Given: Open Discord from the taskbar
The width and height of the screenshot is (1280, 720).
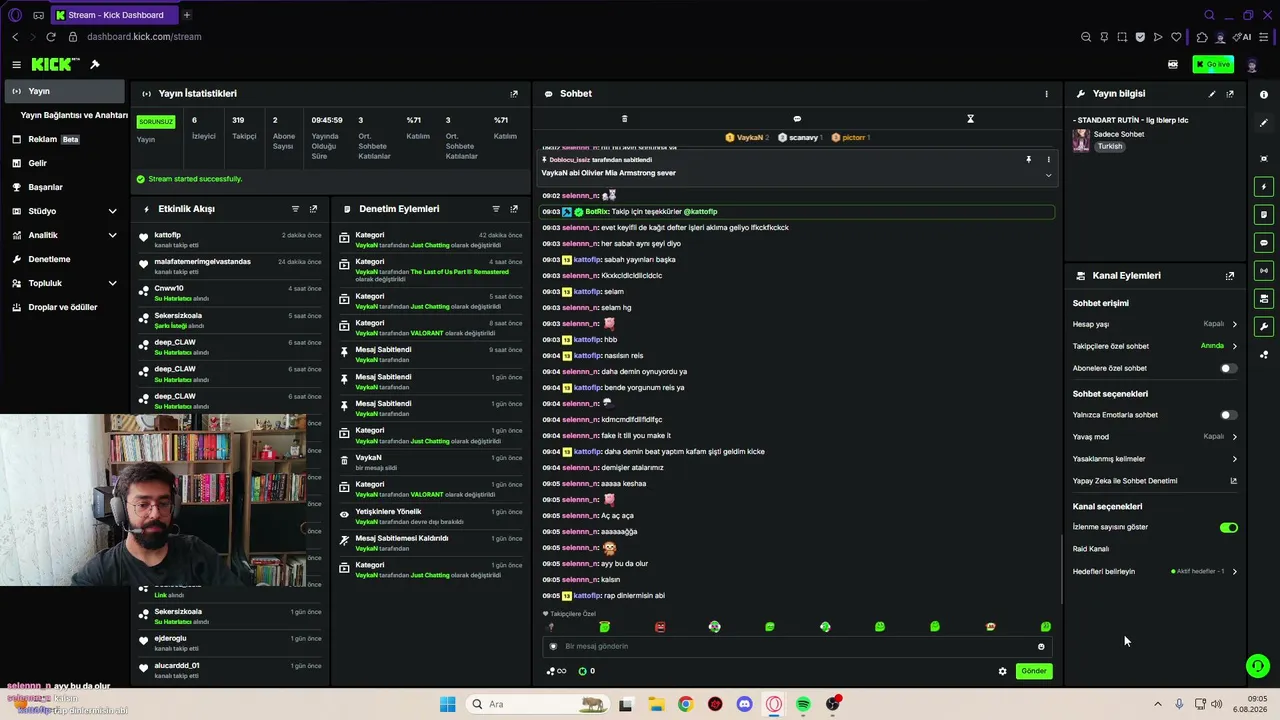Looking at the screenshot, I should pyautogui.click(x=744, y=704).
